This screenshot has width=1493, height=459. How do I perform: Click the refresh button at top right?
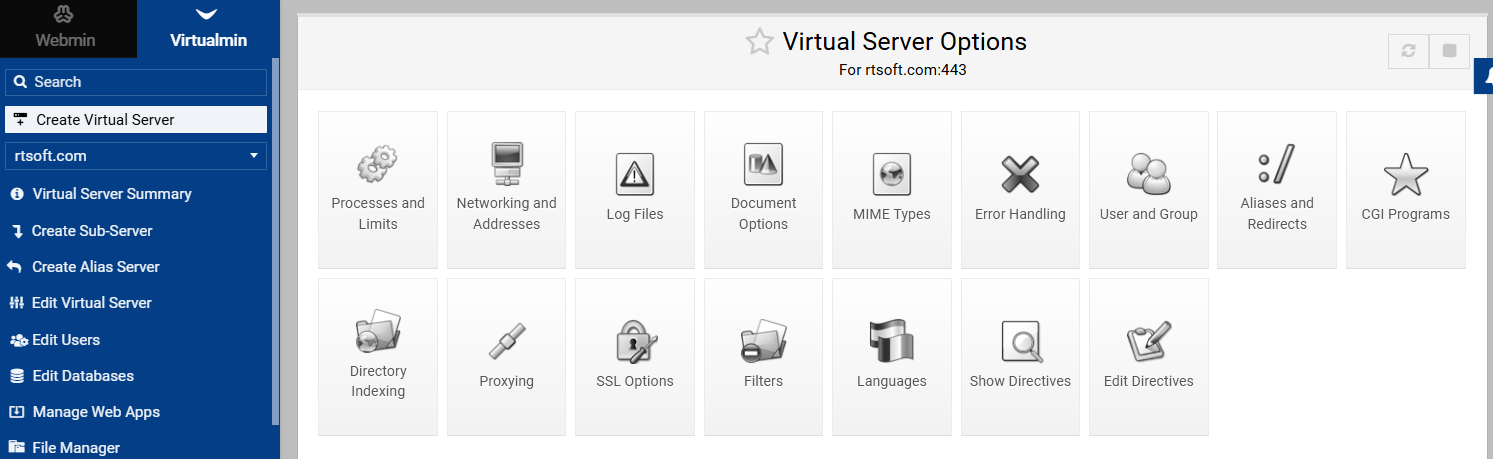[x=1408, y=51]
